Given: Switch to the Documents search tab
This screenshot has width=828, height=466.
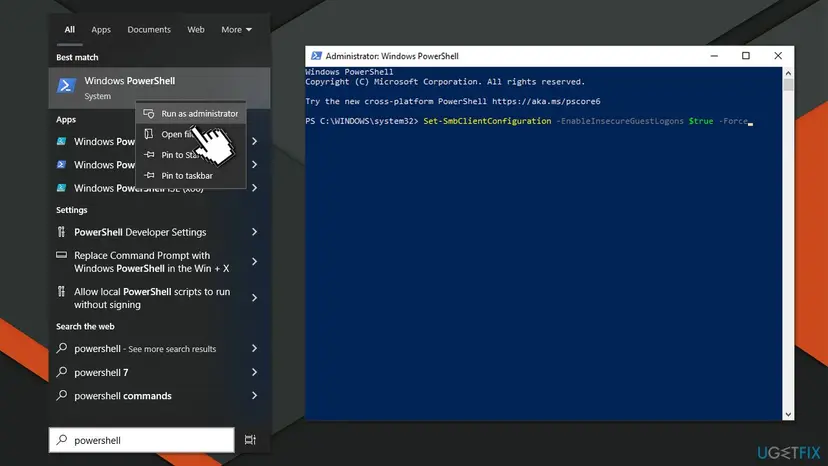Looking at the screenshot, I should [x=149, y=30].
